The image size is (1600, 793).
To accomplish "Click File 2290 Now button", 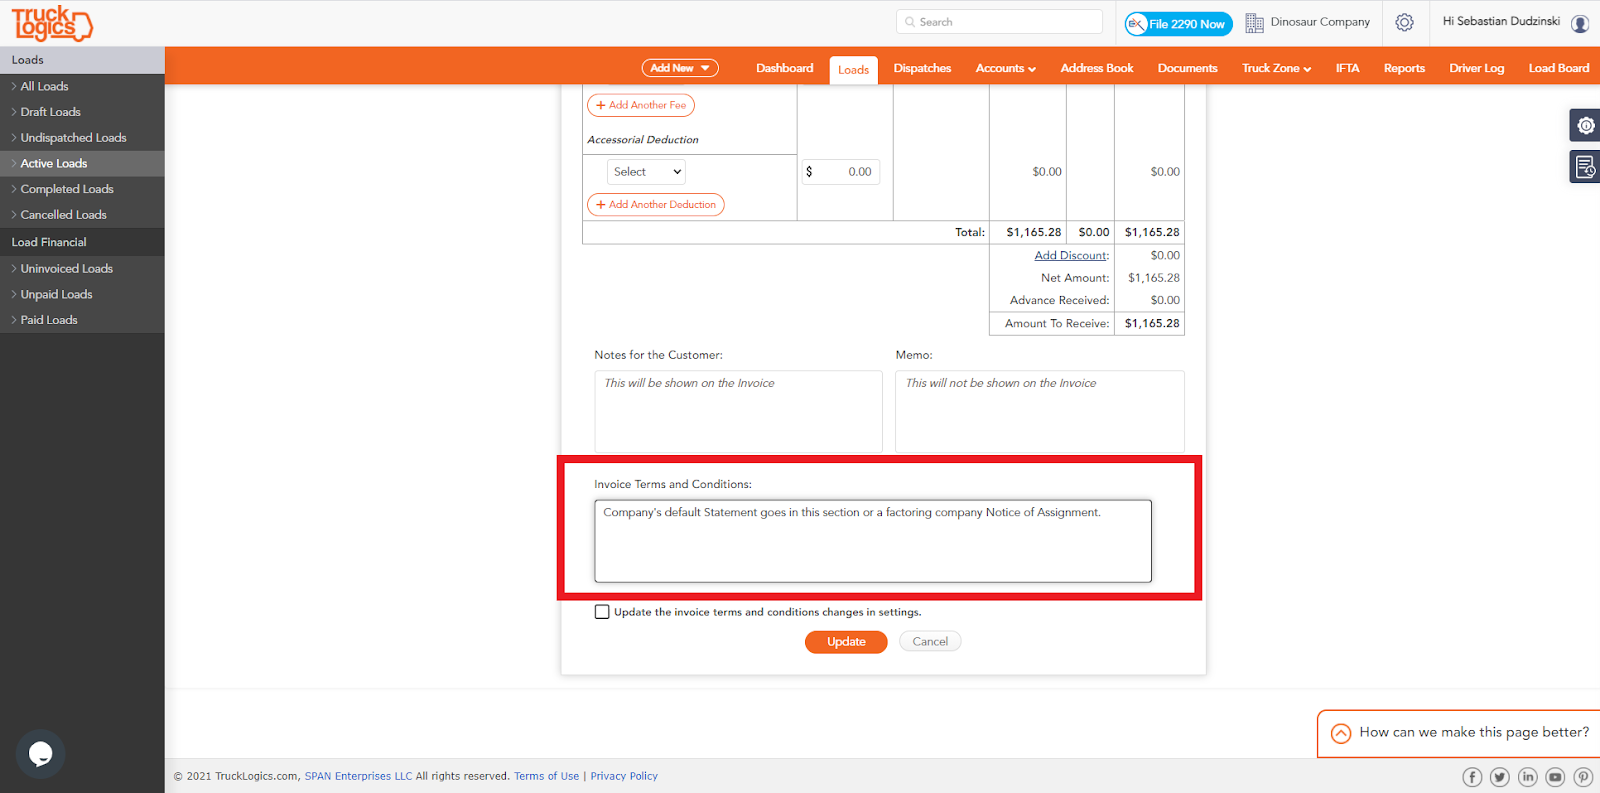I will tap(1179, 24).
